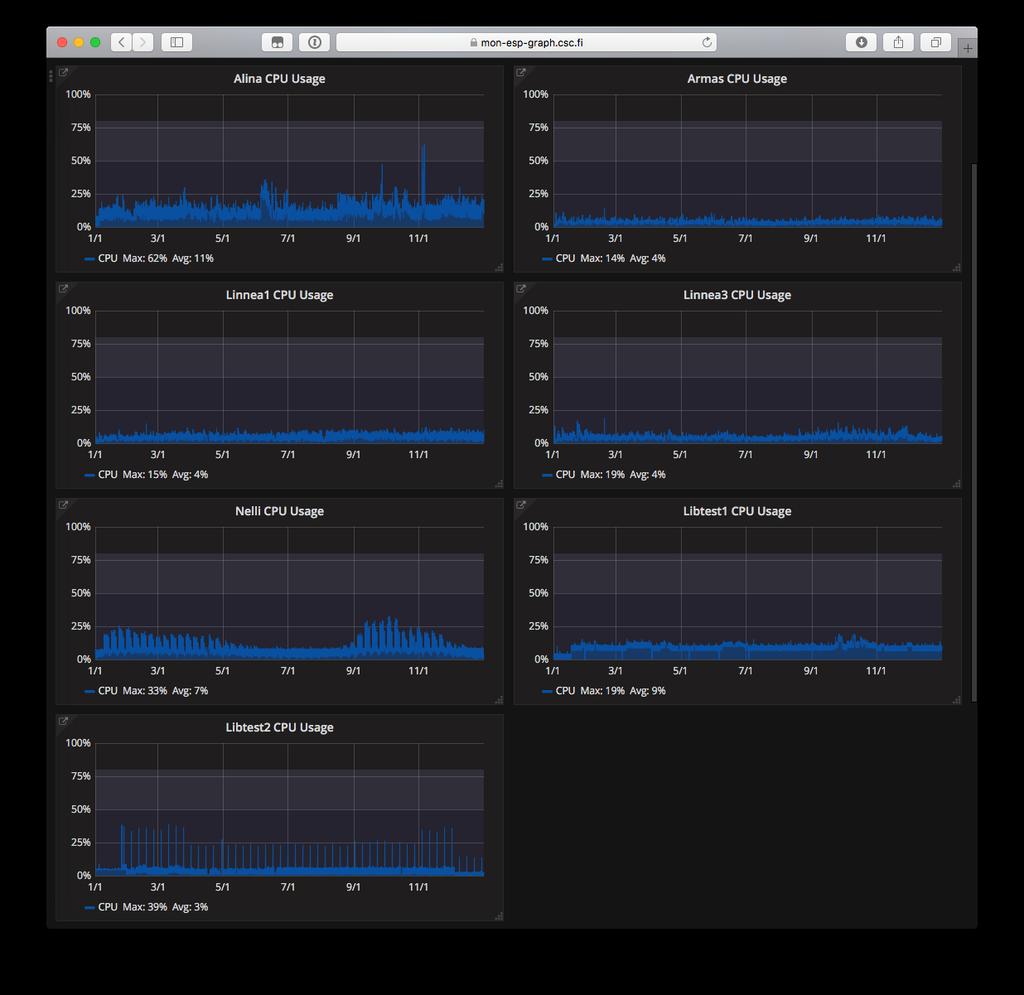Open the external link icon of Alina panel
The height and width of the screenshot is (995, 1024).
(63, 72)
